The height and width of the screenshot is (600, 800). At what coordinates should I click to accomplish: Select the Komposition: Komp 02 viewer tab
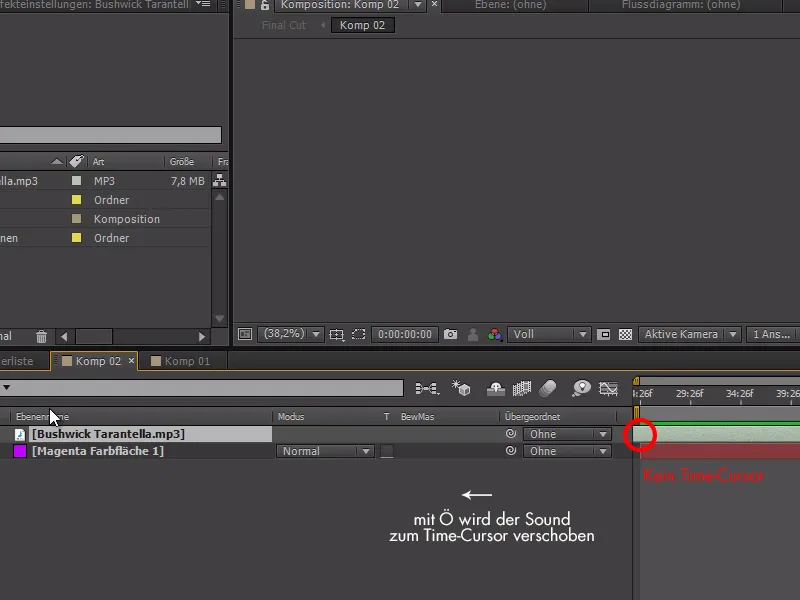[340, 5]
